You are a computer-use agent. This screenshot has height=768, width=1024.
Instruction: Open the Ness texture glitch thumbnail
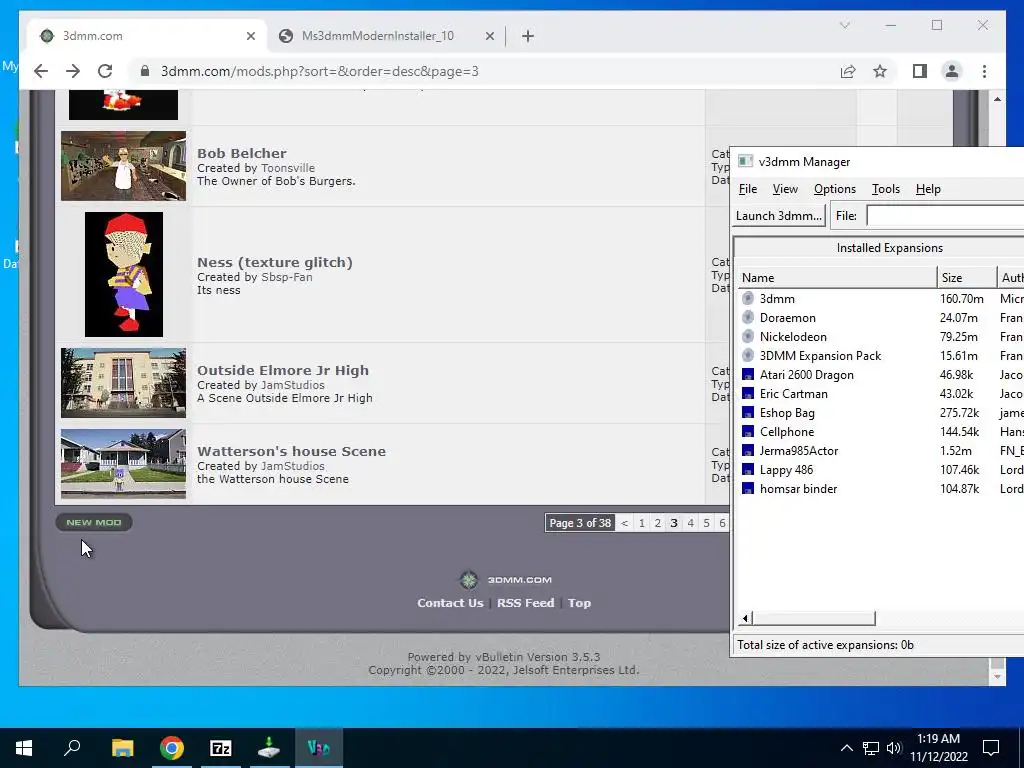point(124,274)
